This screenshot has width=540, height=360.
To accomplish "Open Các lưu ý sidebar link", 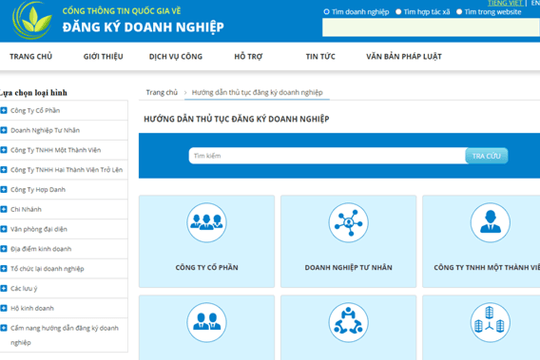I will click(x=24, y=288).
